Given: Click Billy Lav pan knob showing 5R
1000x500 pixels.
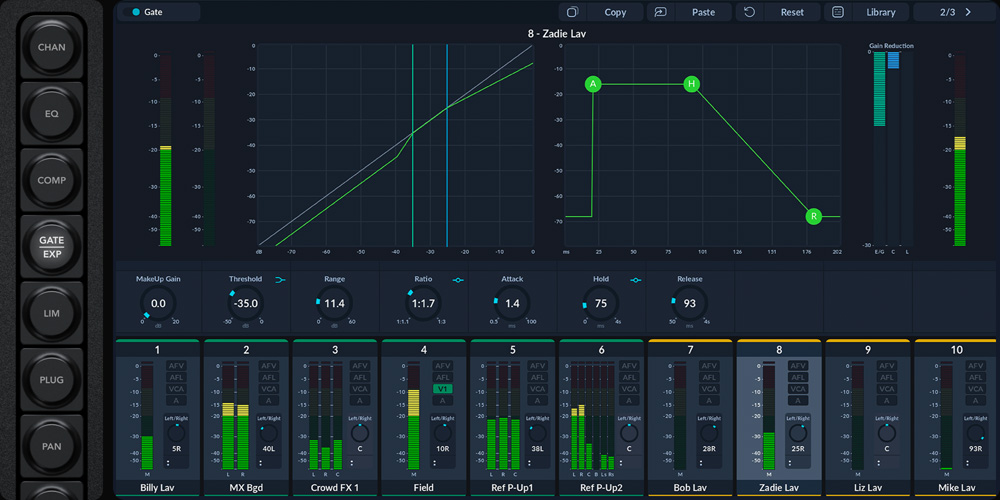Looking at the screenshot, I should 177,434.
